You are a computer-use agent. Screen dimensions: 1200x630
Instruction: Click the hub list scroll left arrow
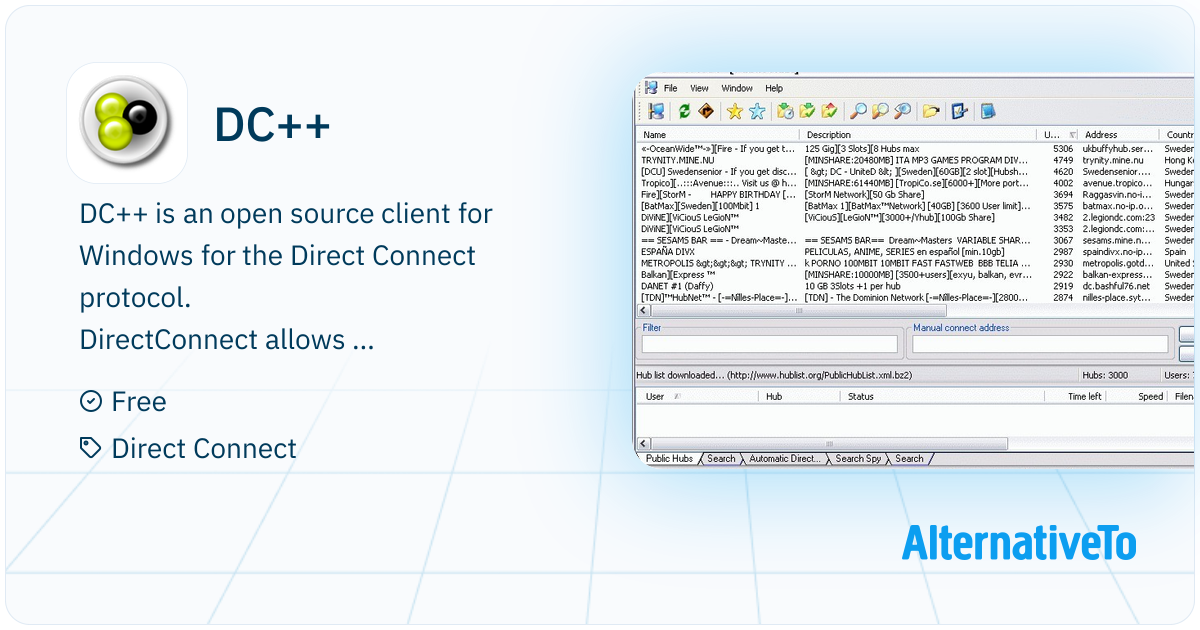(x=643, y=311)
